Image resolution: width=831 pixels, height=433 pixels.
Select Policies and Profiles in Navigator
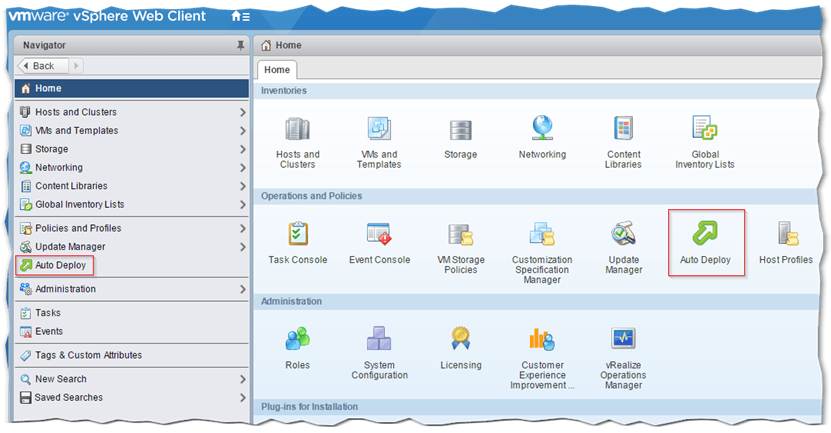pos(131,228)
